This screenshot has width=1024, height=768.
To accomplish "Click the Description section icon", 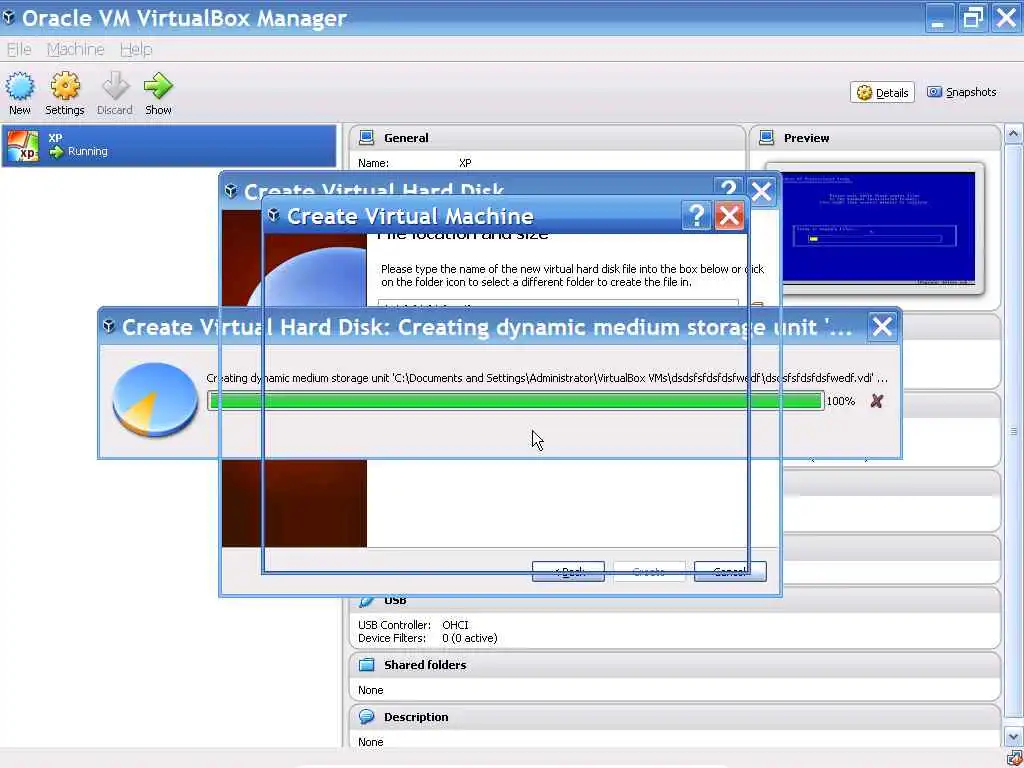I will 366,717.
